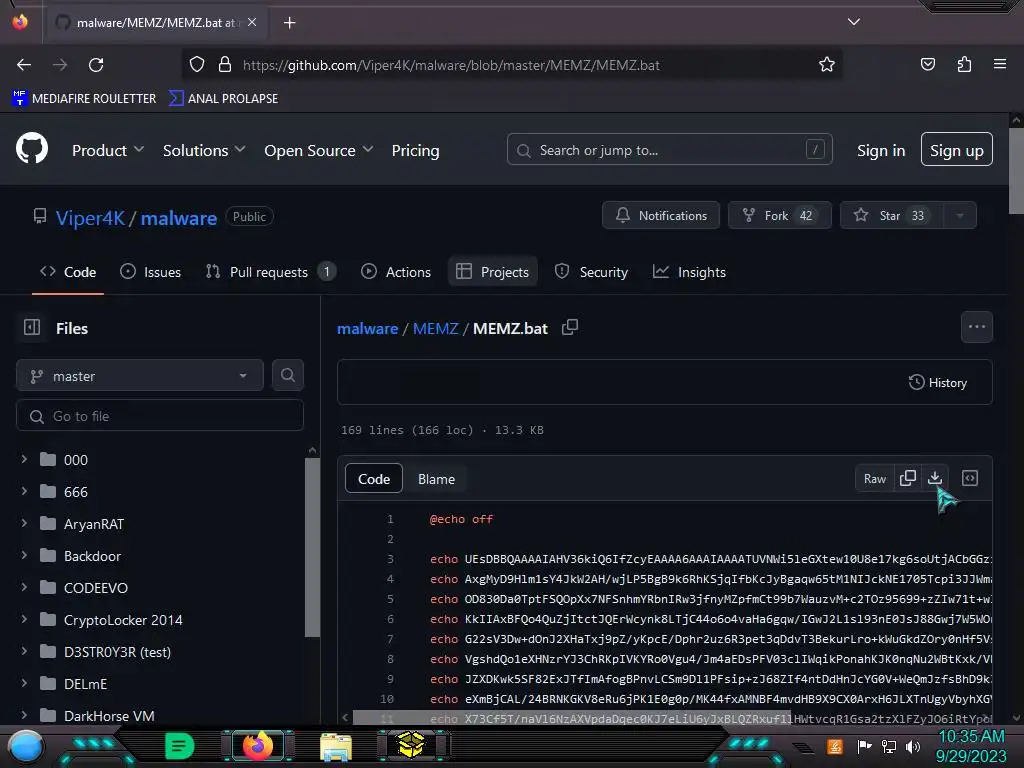Fork the repository

pyautogui.click(x=780, y=215)
